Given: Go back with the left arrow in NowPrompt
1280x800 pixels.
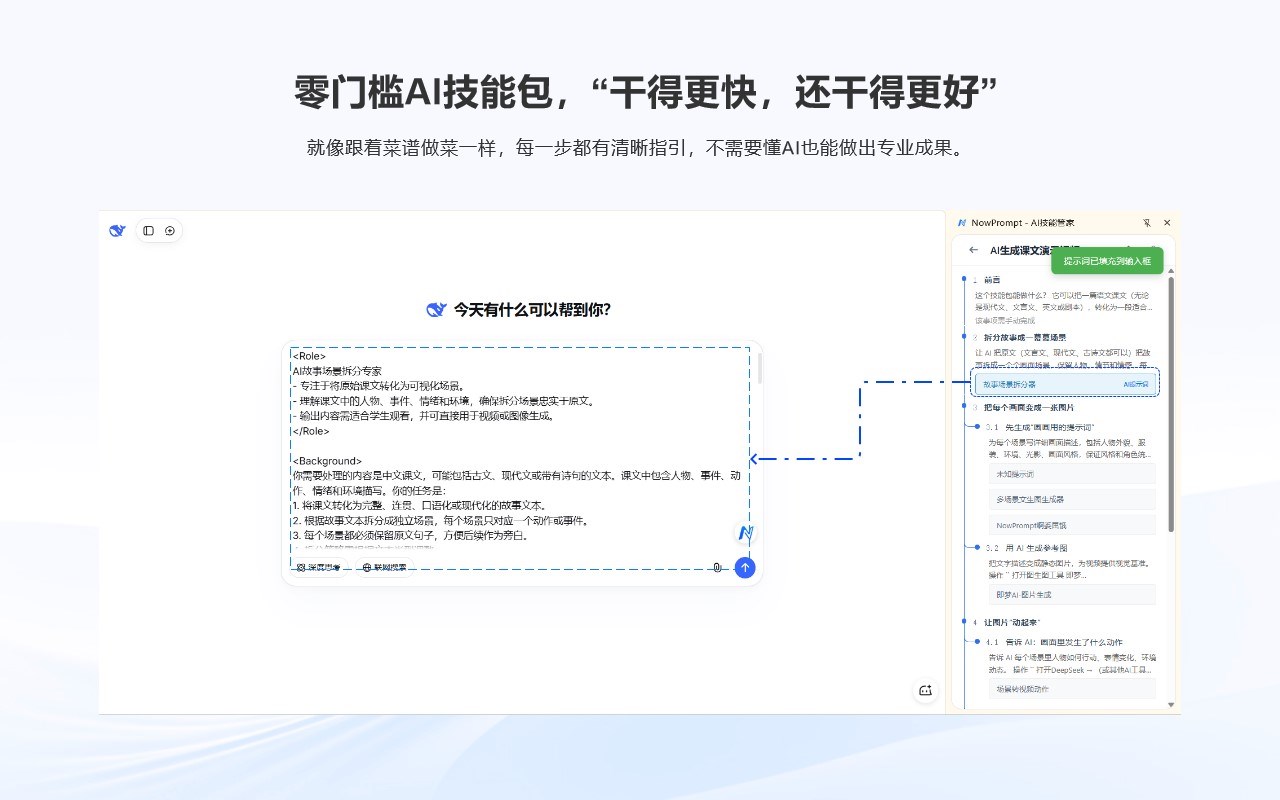Looking at the screenshot, I should (974, 250).
